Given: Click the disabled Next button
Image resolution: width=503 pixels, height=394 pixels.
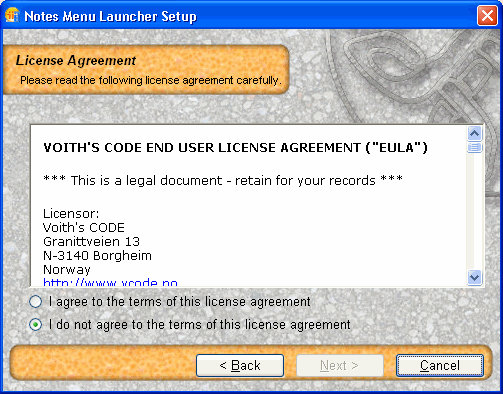Looking at the screenshot, I should tap(340, 366).
